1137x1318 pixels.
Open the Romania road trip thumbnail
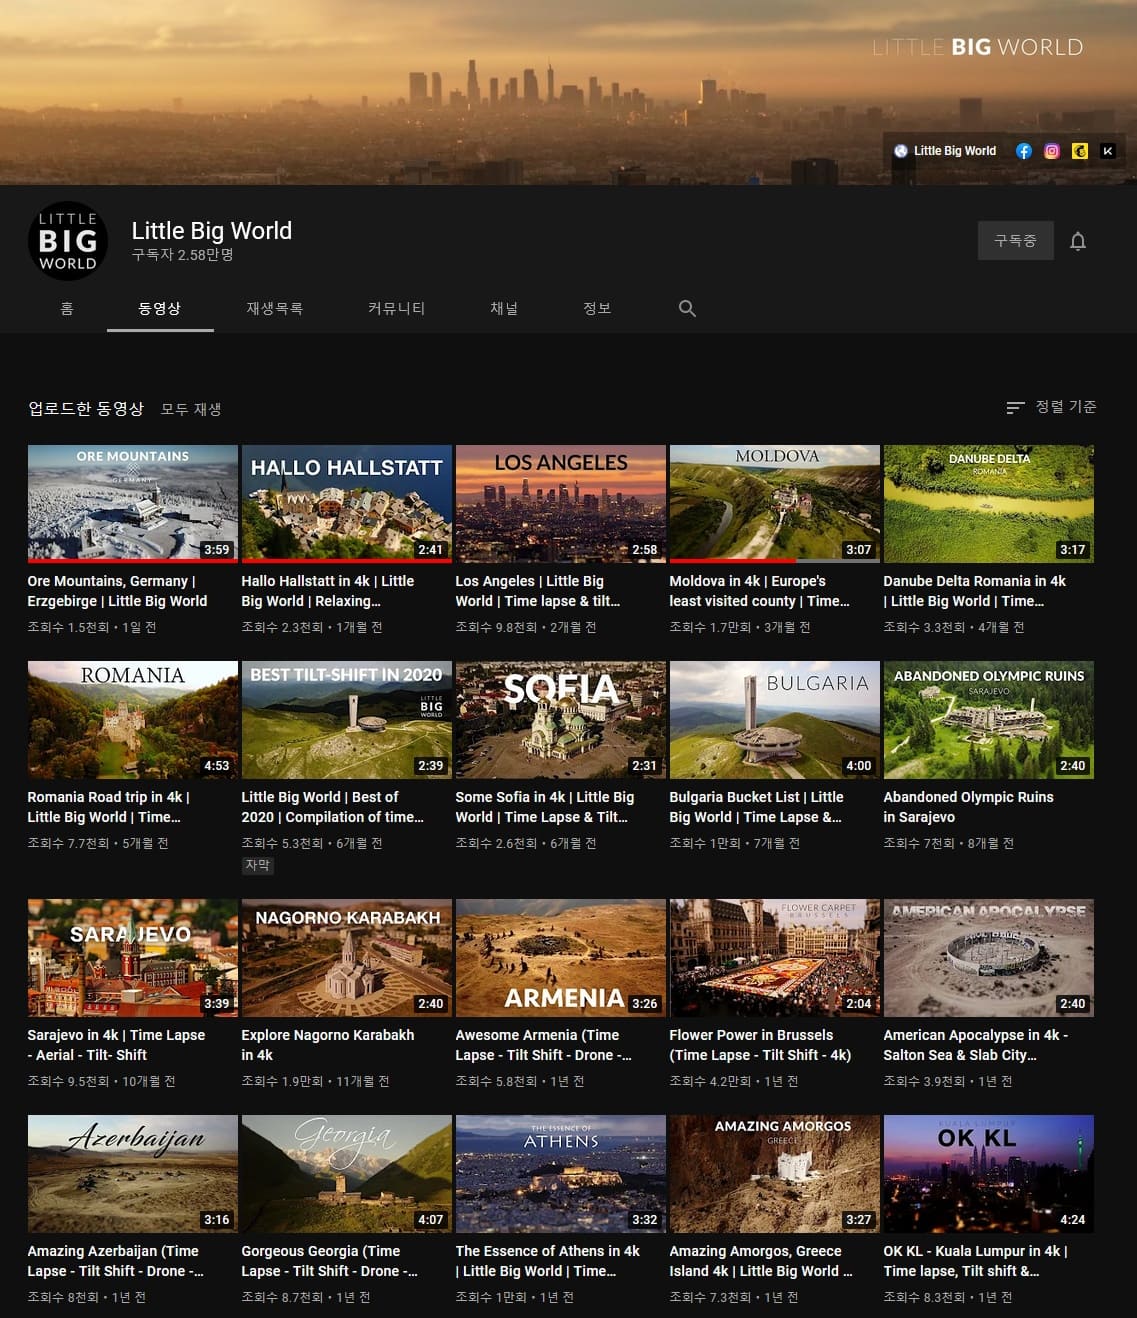[x=133, y=720]
